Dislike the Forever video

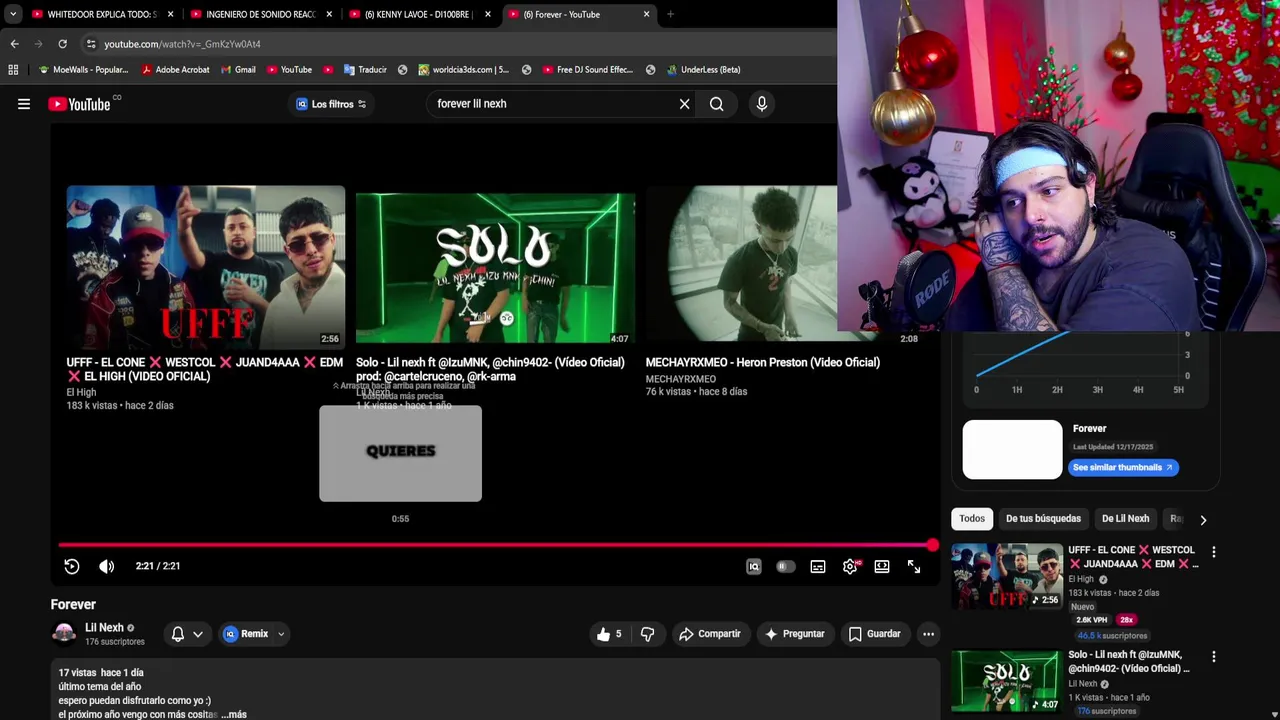click(x=648, y=634)
